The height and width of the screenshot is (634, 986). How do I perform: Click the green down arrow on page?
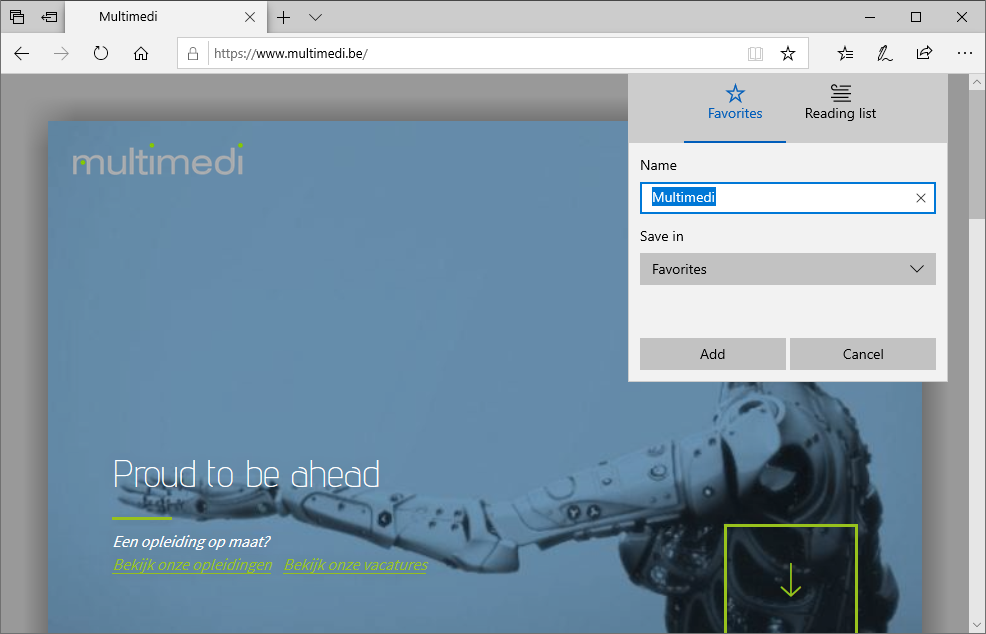(x=790, y=579)
